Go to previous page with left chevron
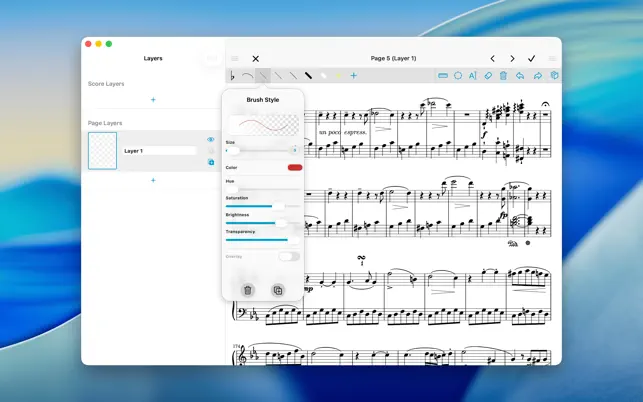 (x=493, y=59)
